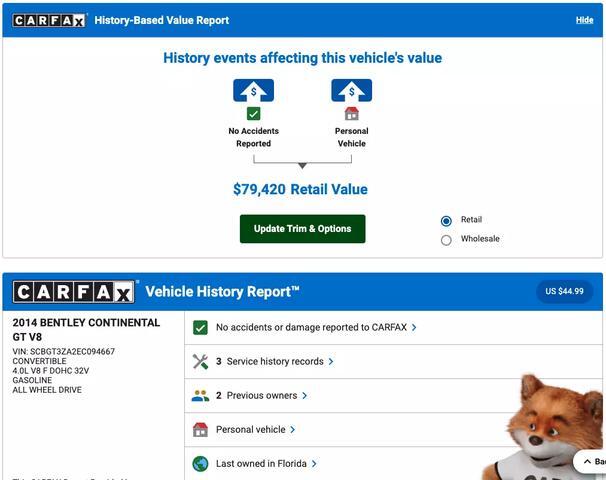Click the globe icon beside Last owned in Florida
This screenshot has height=480, width=606.
point(200,464)
